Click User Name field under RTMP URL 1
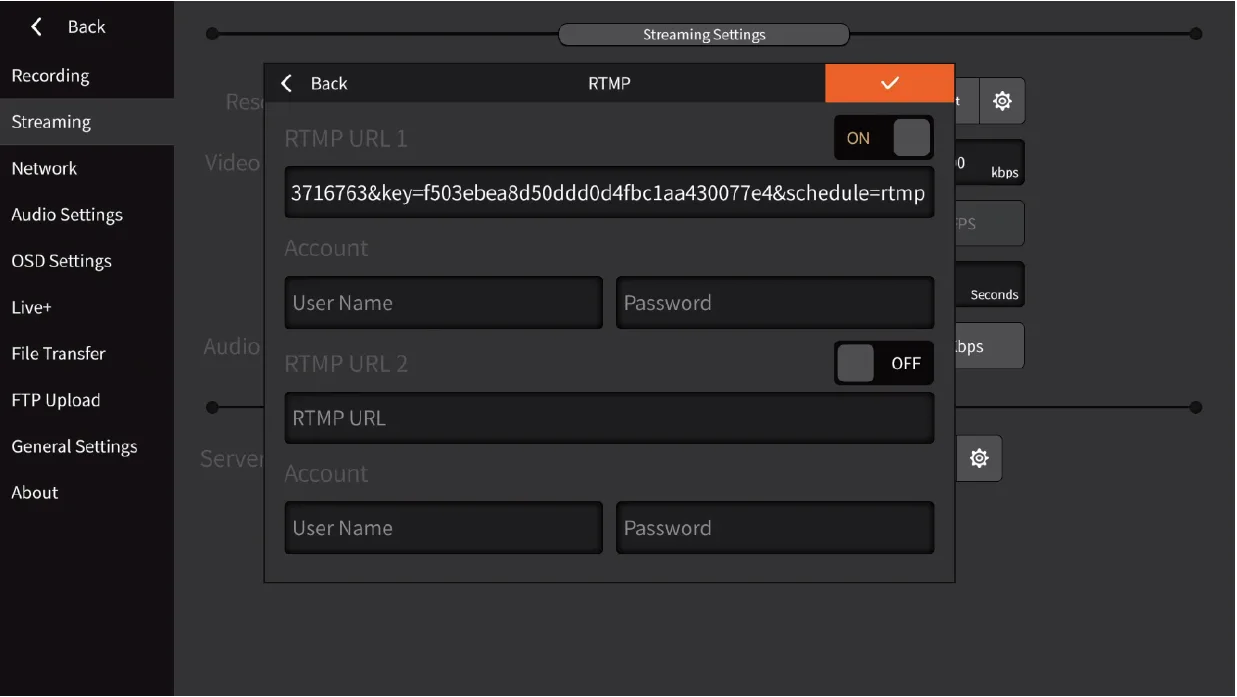Viewport: 1237px width, 697px height. pos(444,303)
